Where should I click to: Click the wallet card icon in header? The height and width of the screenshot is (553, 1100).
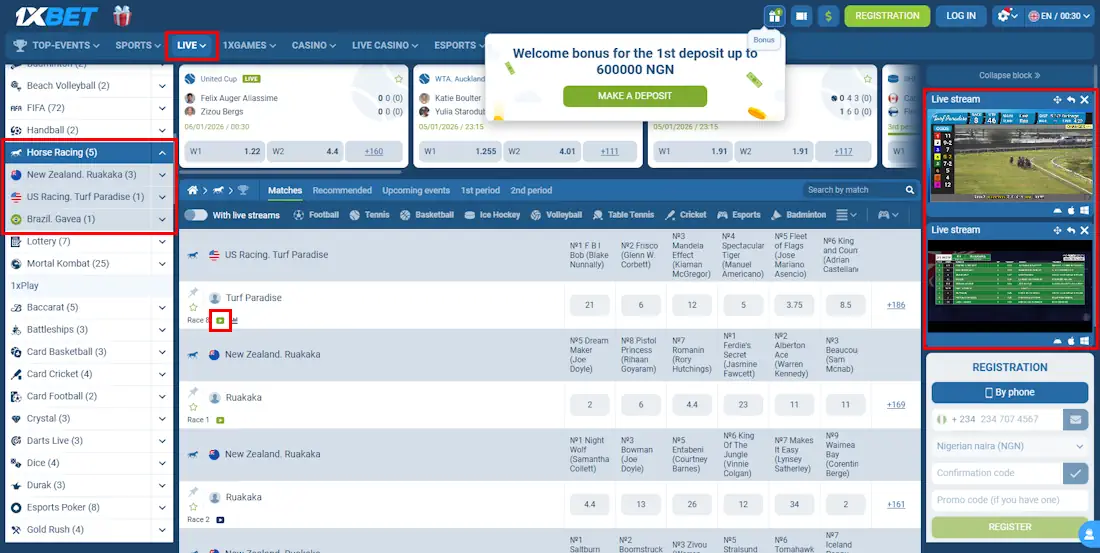(802, 15)
